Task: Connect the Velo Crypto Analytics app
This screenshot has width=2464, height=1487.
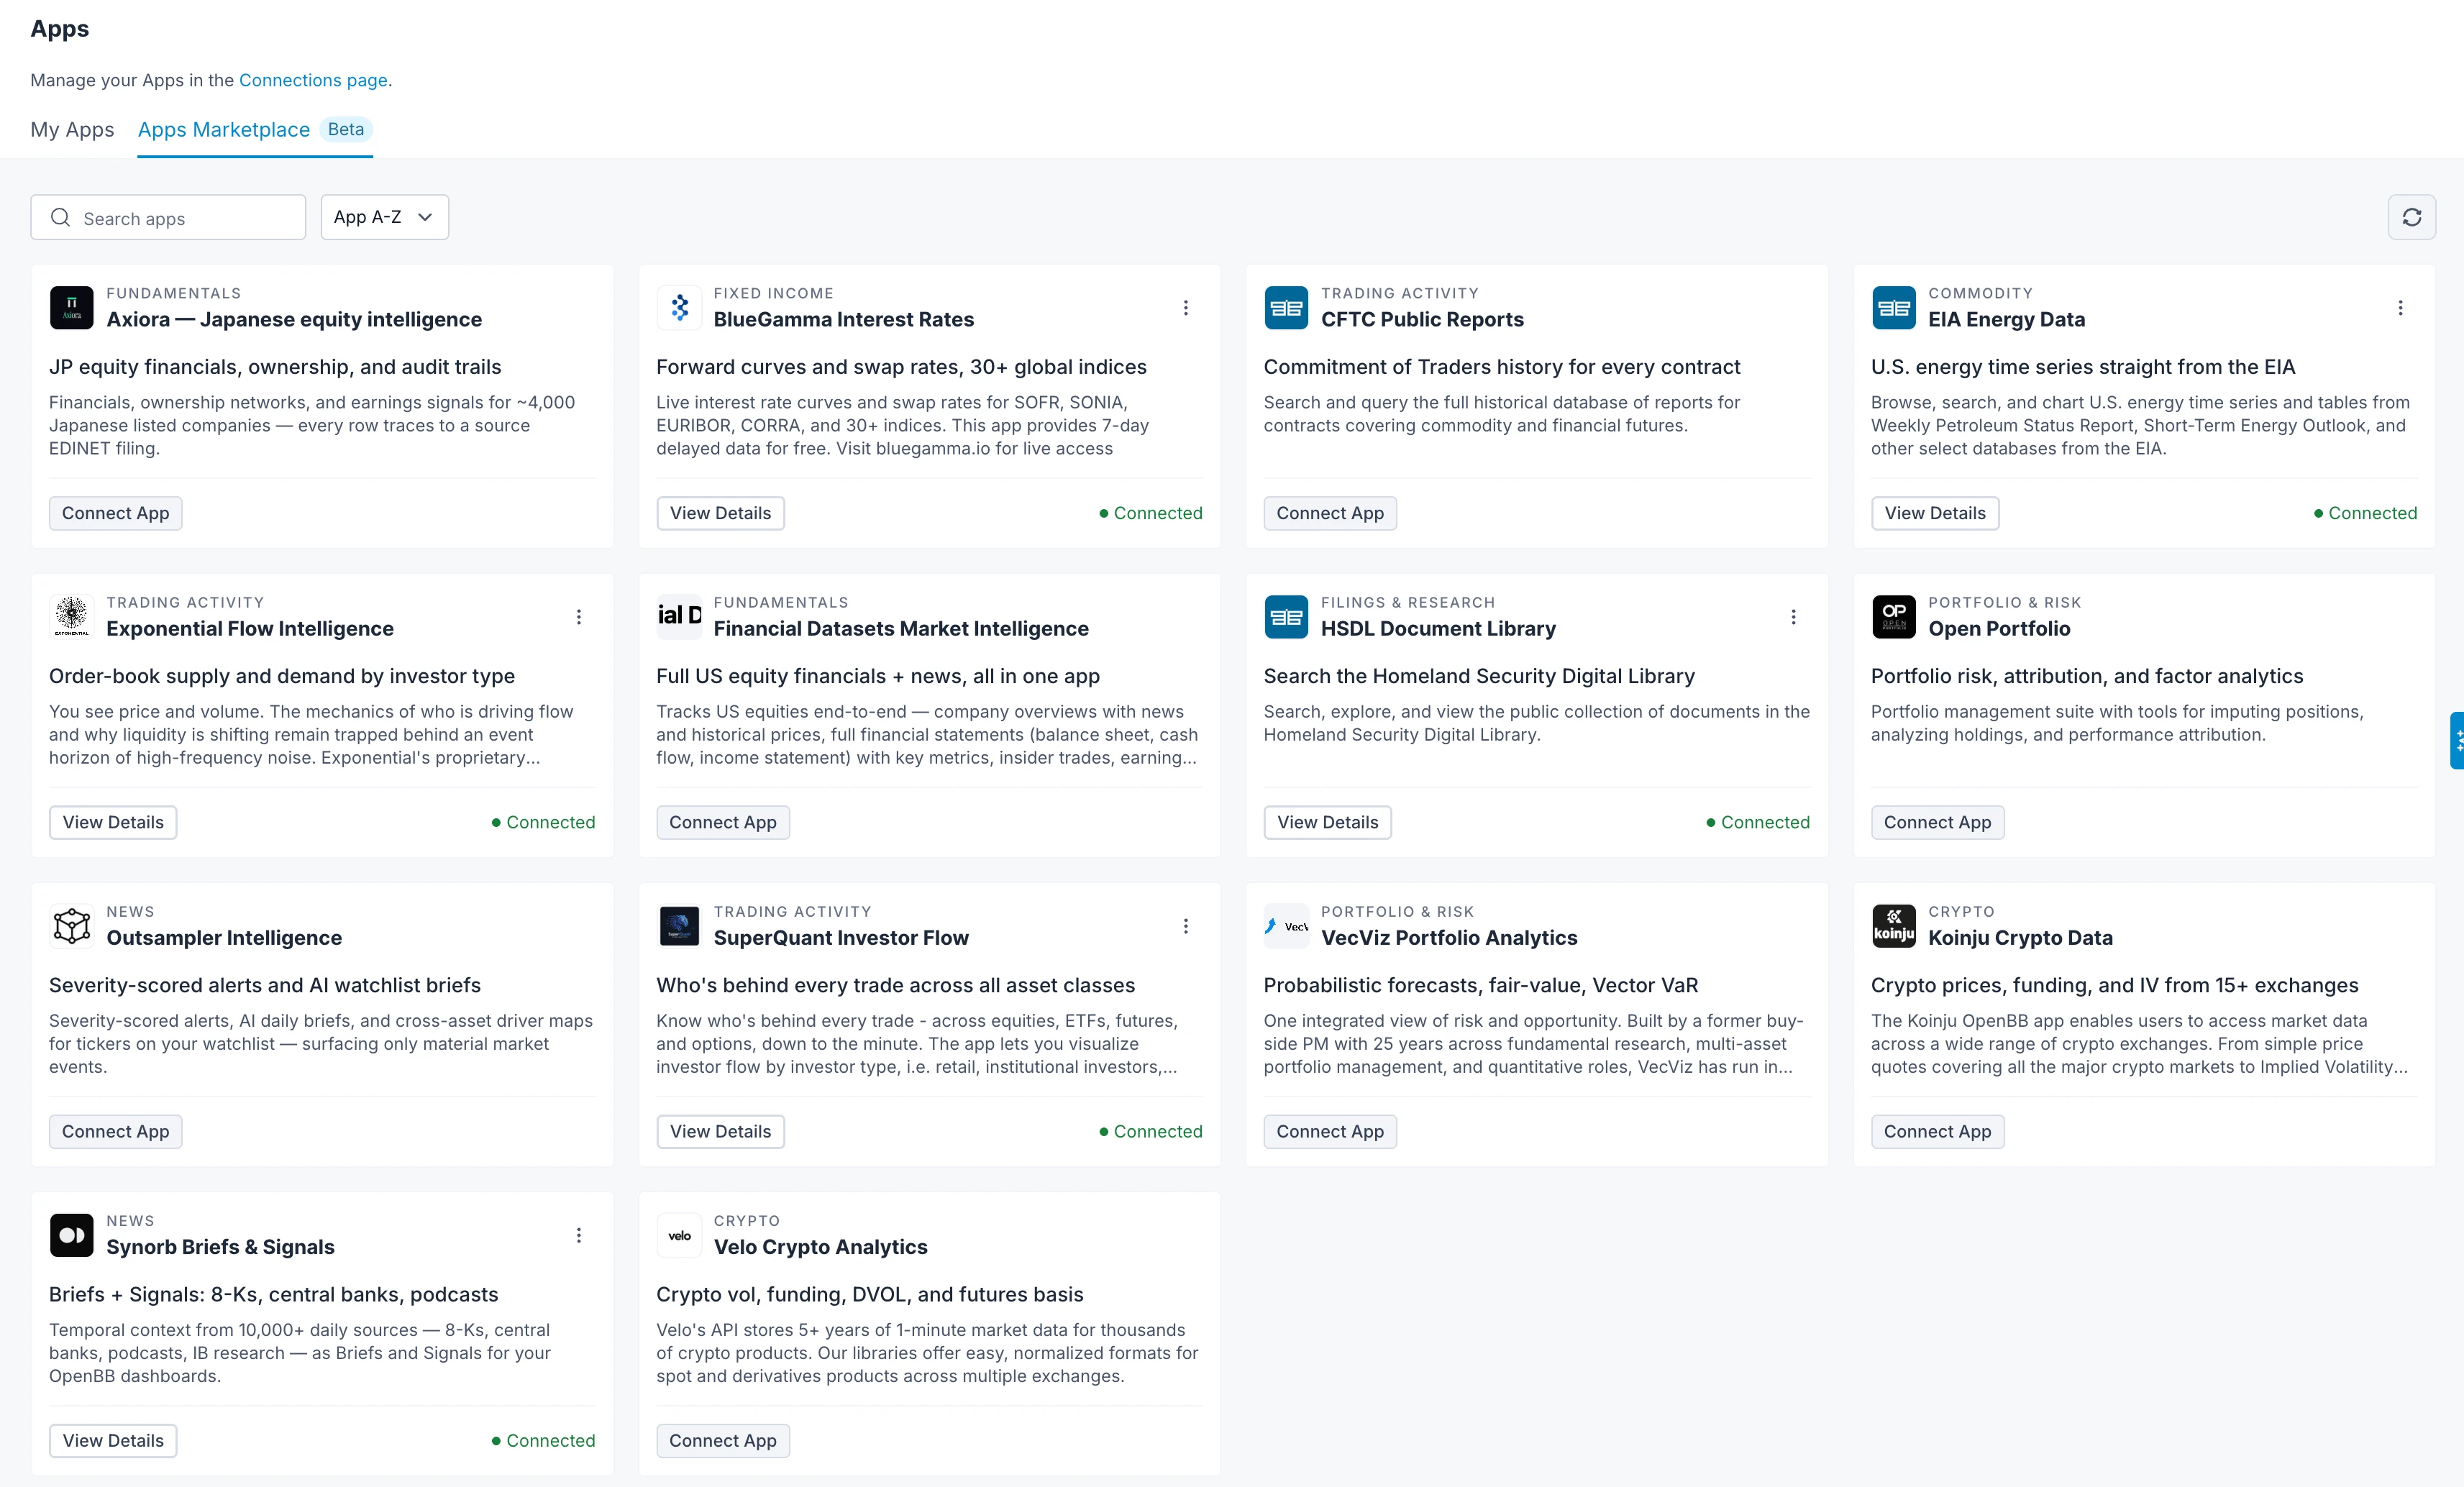Action: click(723, 1440)
